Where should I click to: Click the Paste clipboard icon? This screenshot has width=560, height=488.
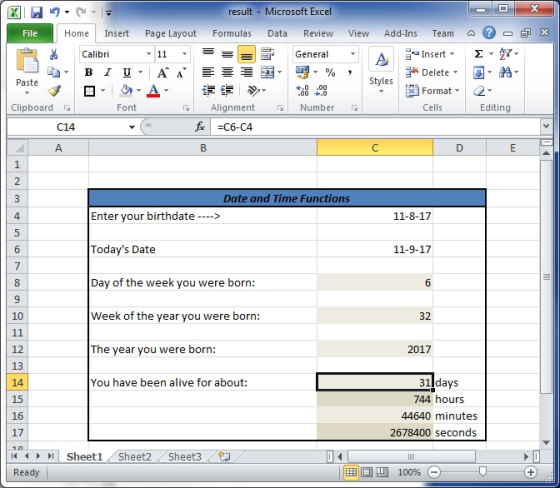click(x=27, y=61)
